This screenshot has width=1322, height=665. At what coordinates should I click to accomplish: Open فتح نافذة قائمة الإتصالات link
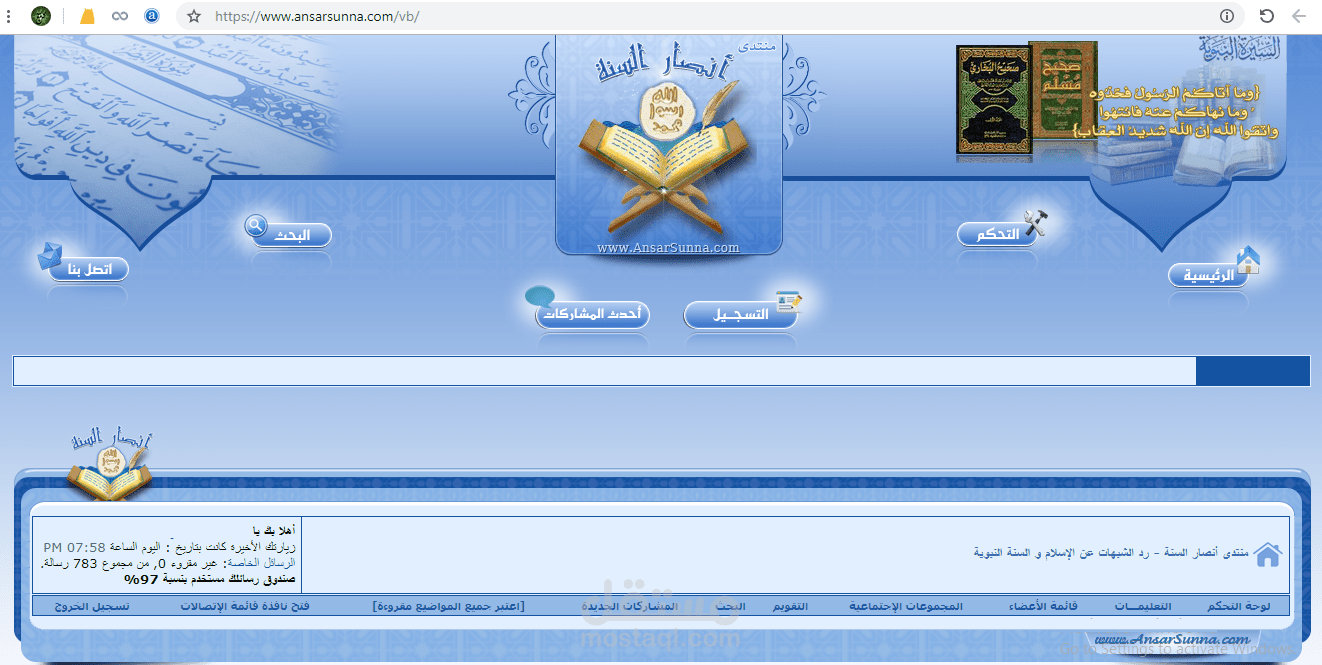(x=245, y=607)
